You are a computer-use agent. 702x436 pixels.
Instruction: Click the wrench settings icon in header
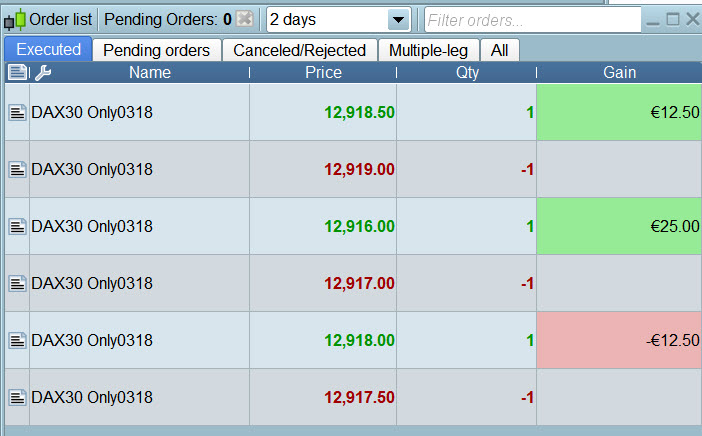pyautogui.click(x=41, y=72)
